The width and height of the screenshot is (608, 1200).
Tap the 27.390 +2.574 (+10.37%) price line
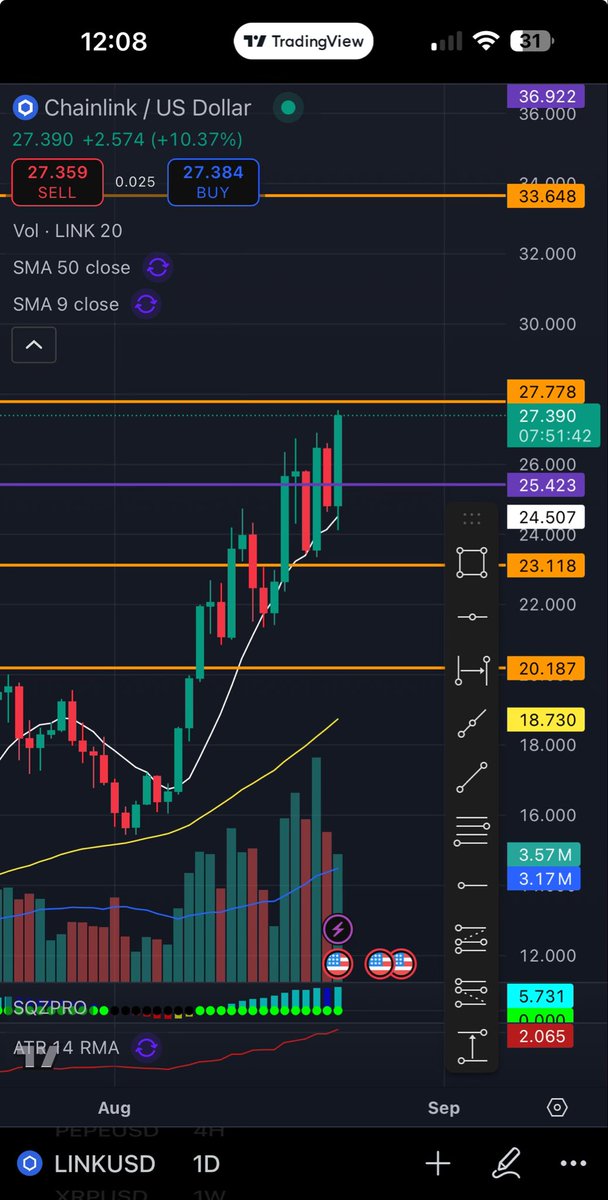pos(127,139)
